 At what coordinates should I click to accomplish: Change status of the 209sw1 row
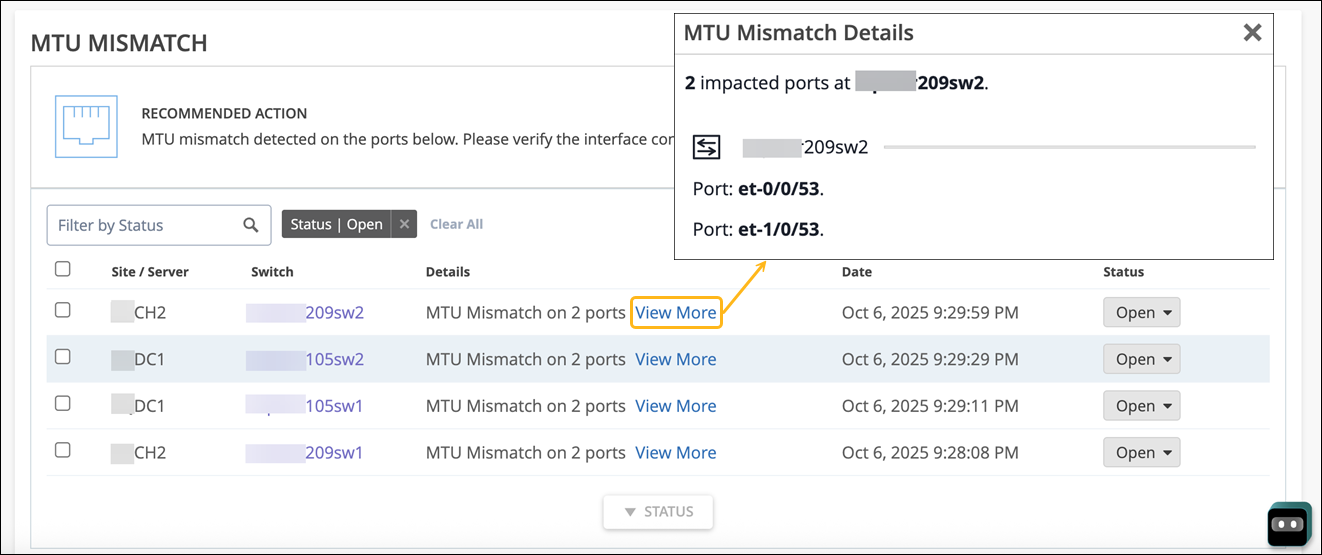tap(1141, 453)
